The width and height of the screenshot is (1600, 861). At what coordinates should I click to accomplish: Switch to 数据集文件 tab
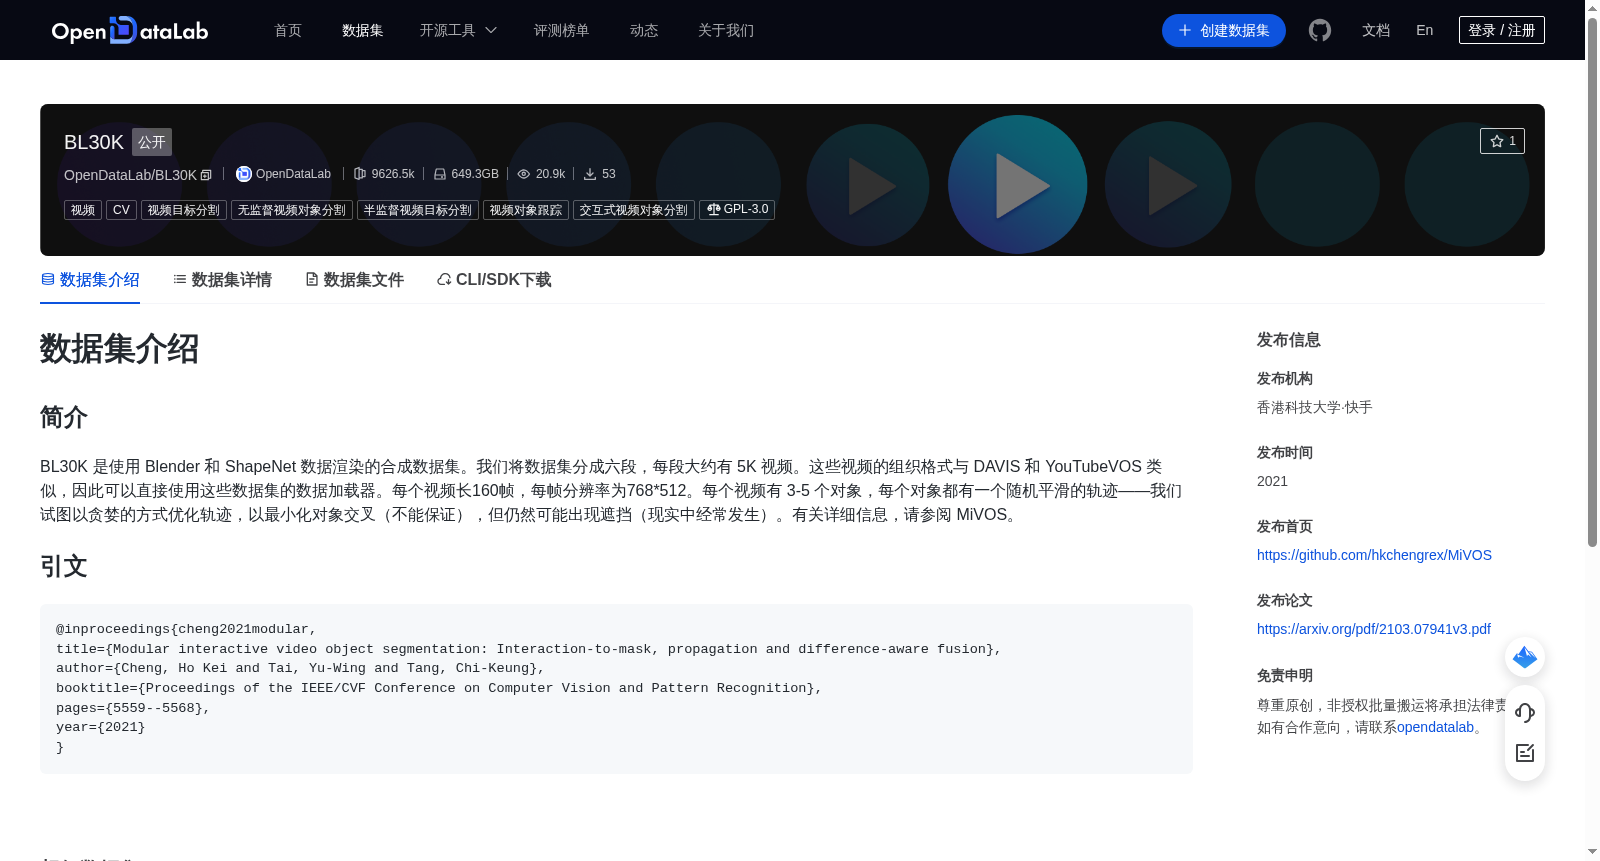(354, 280)
